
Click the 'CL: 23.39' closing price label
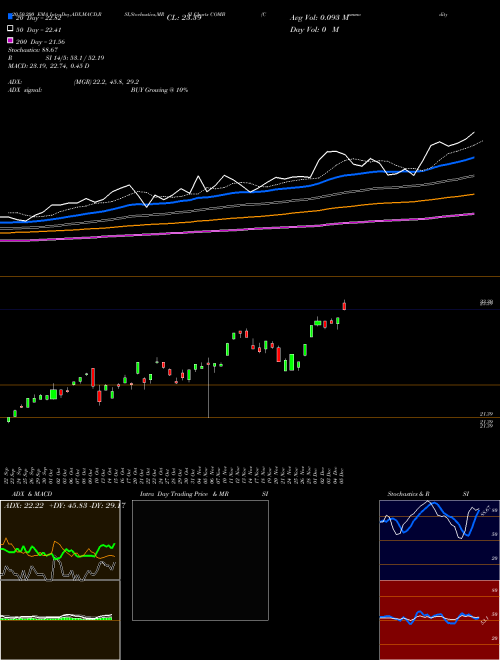(184, 18)
